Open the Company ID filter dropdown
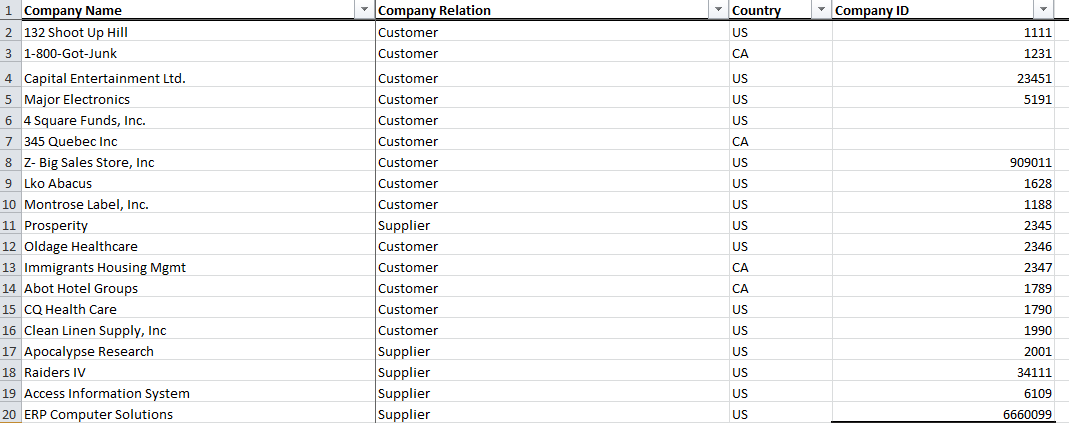 (1044, 10)
